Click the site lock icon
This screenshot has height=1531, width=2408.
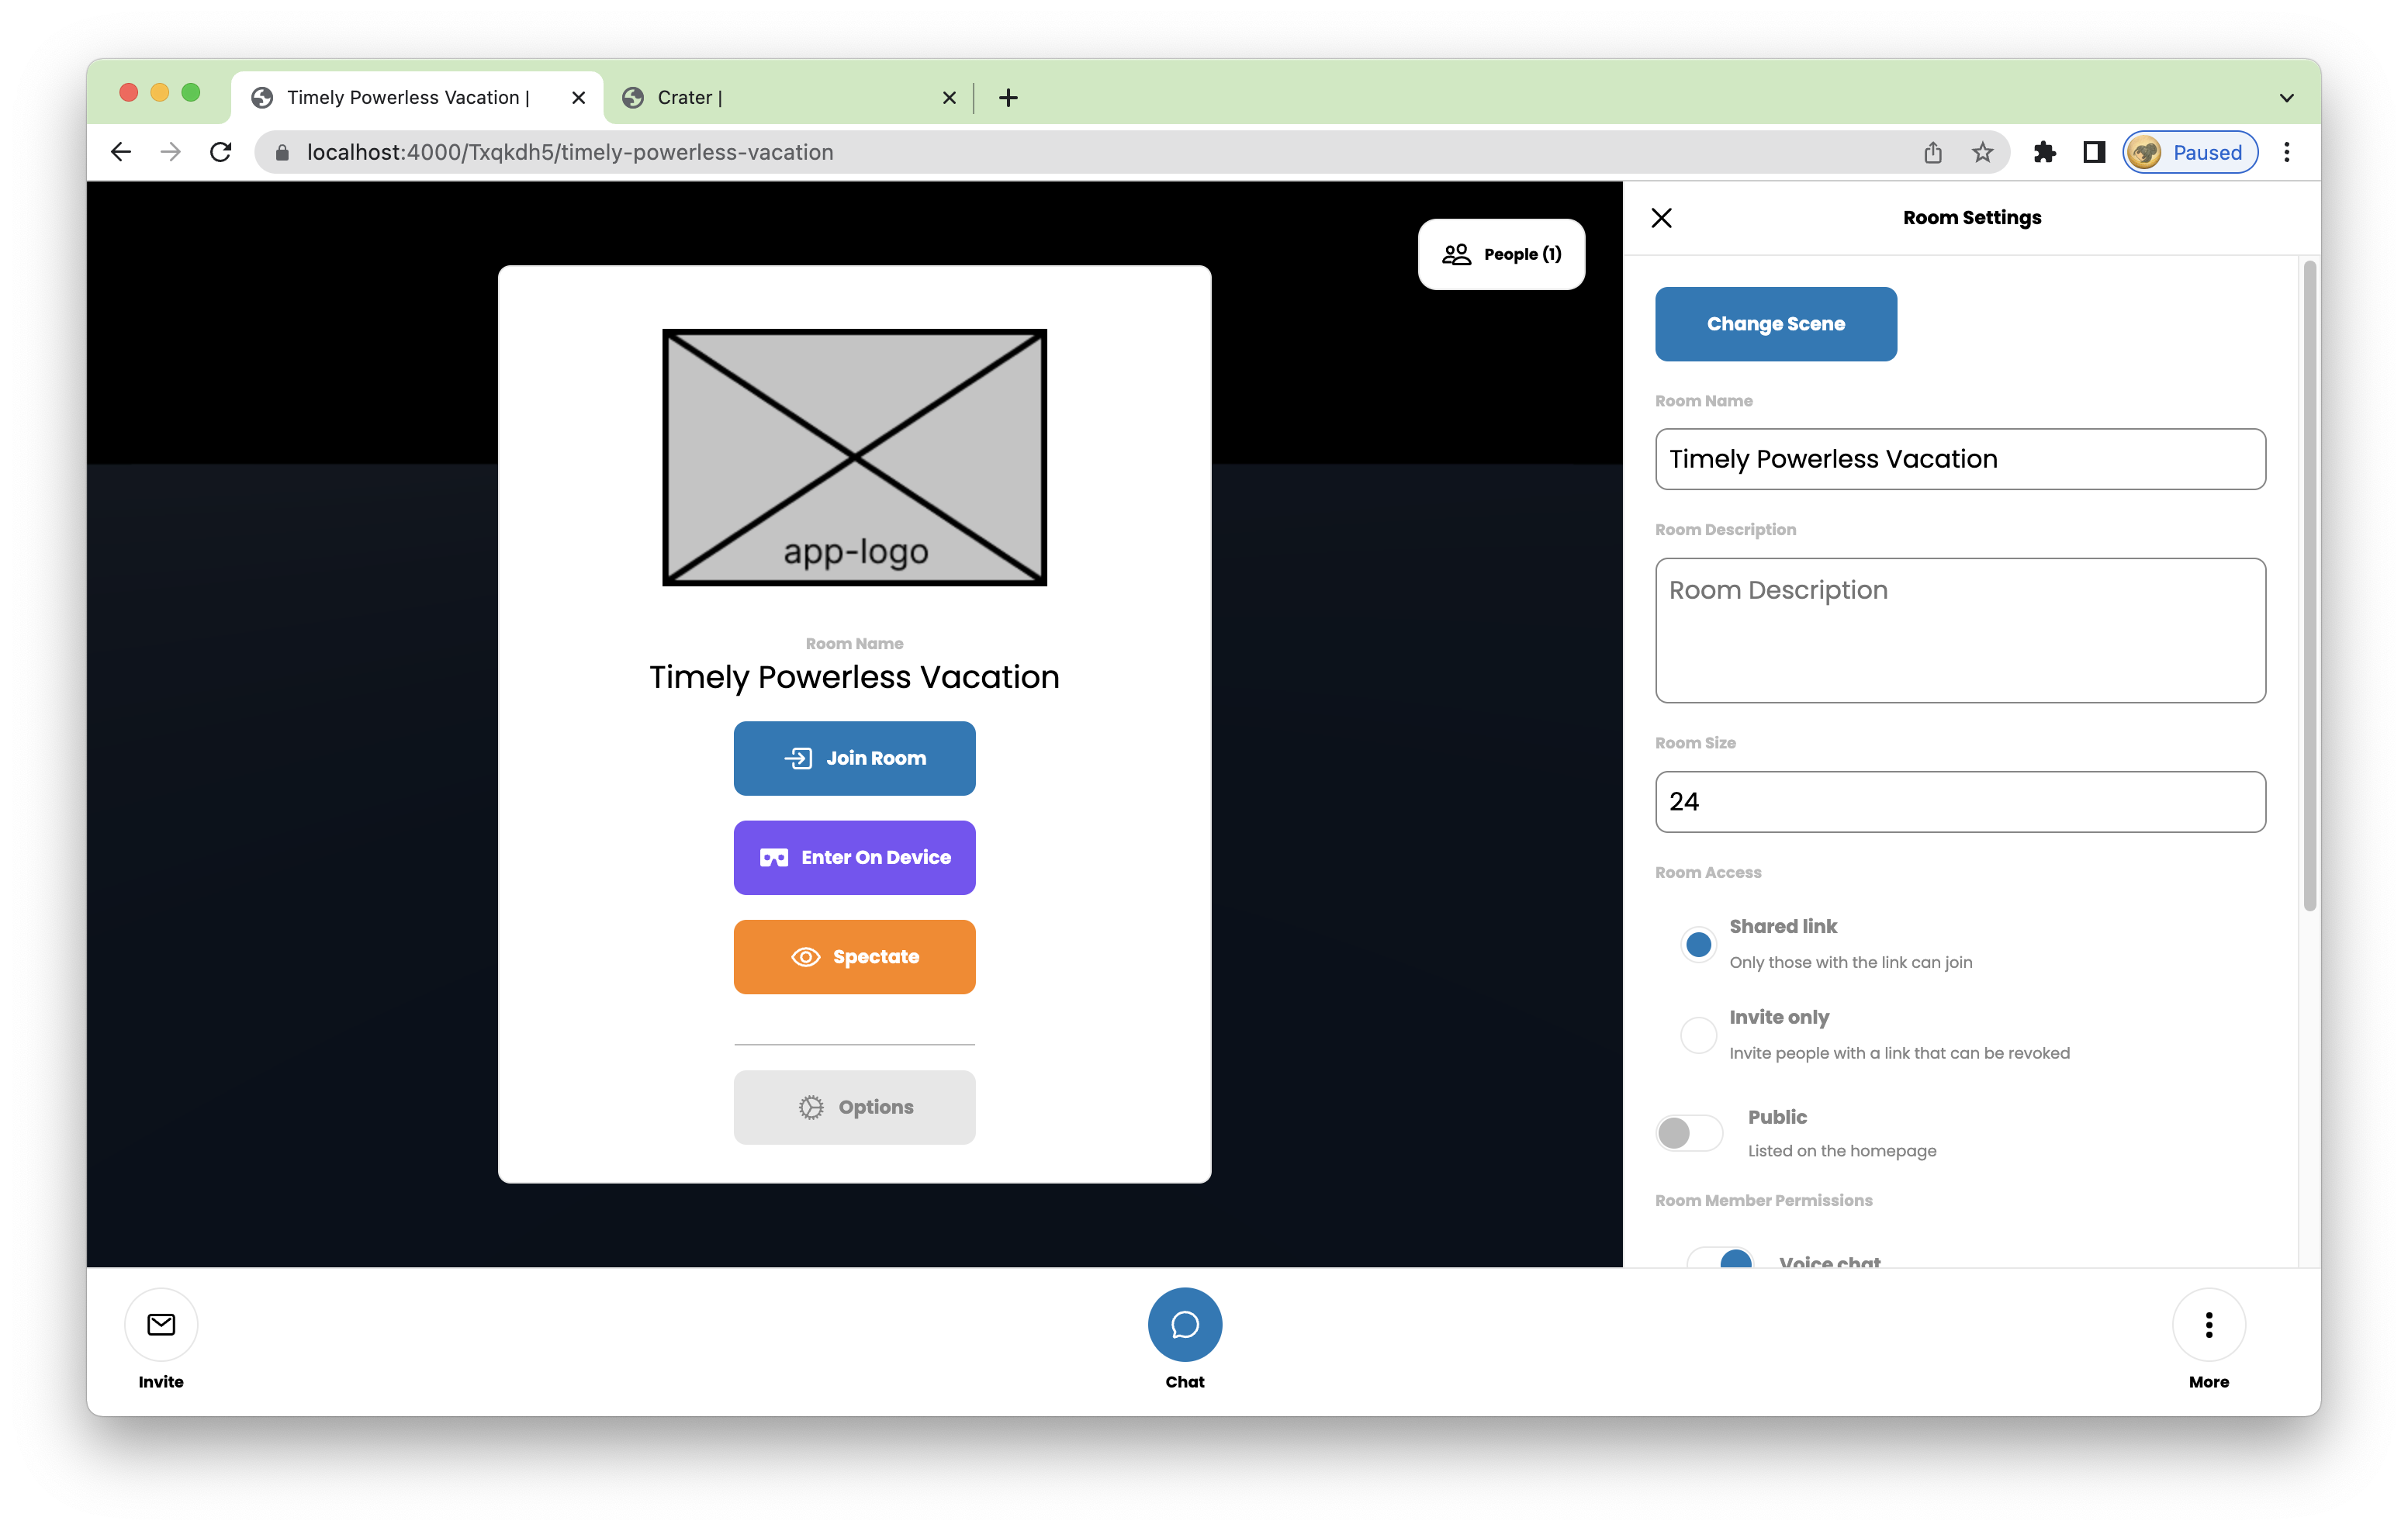(283, 152)
